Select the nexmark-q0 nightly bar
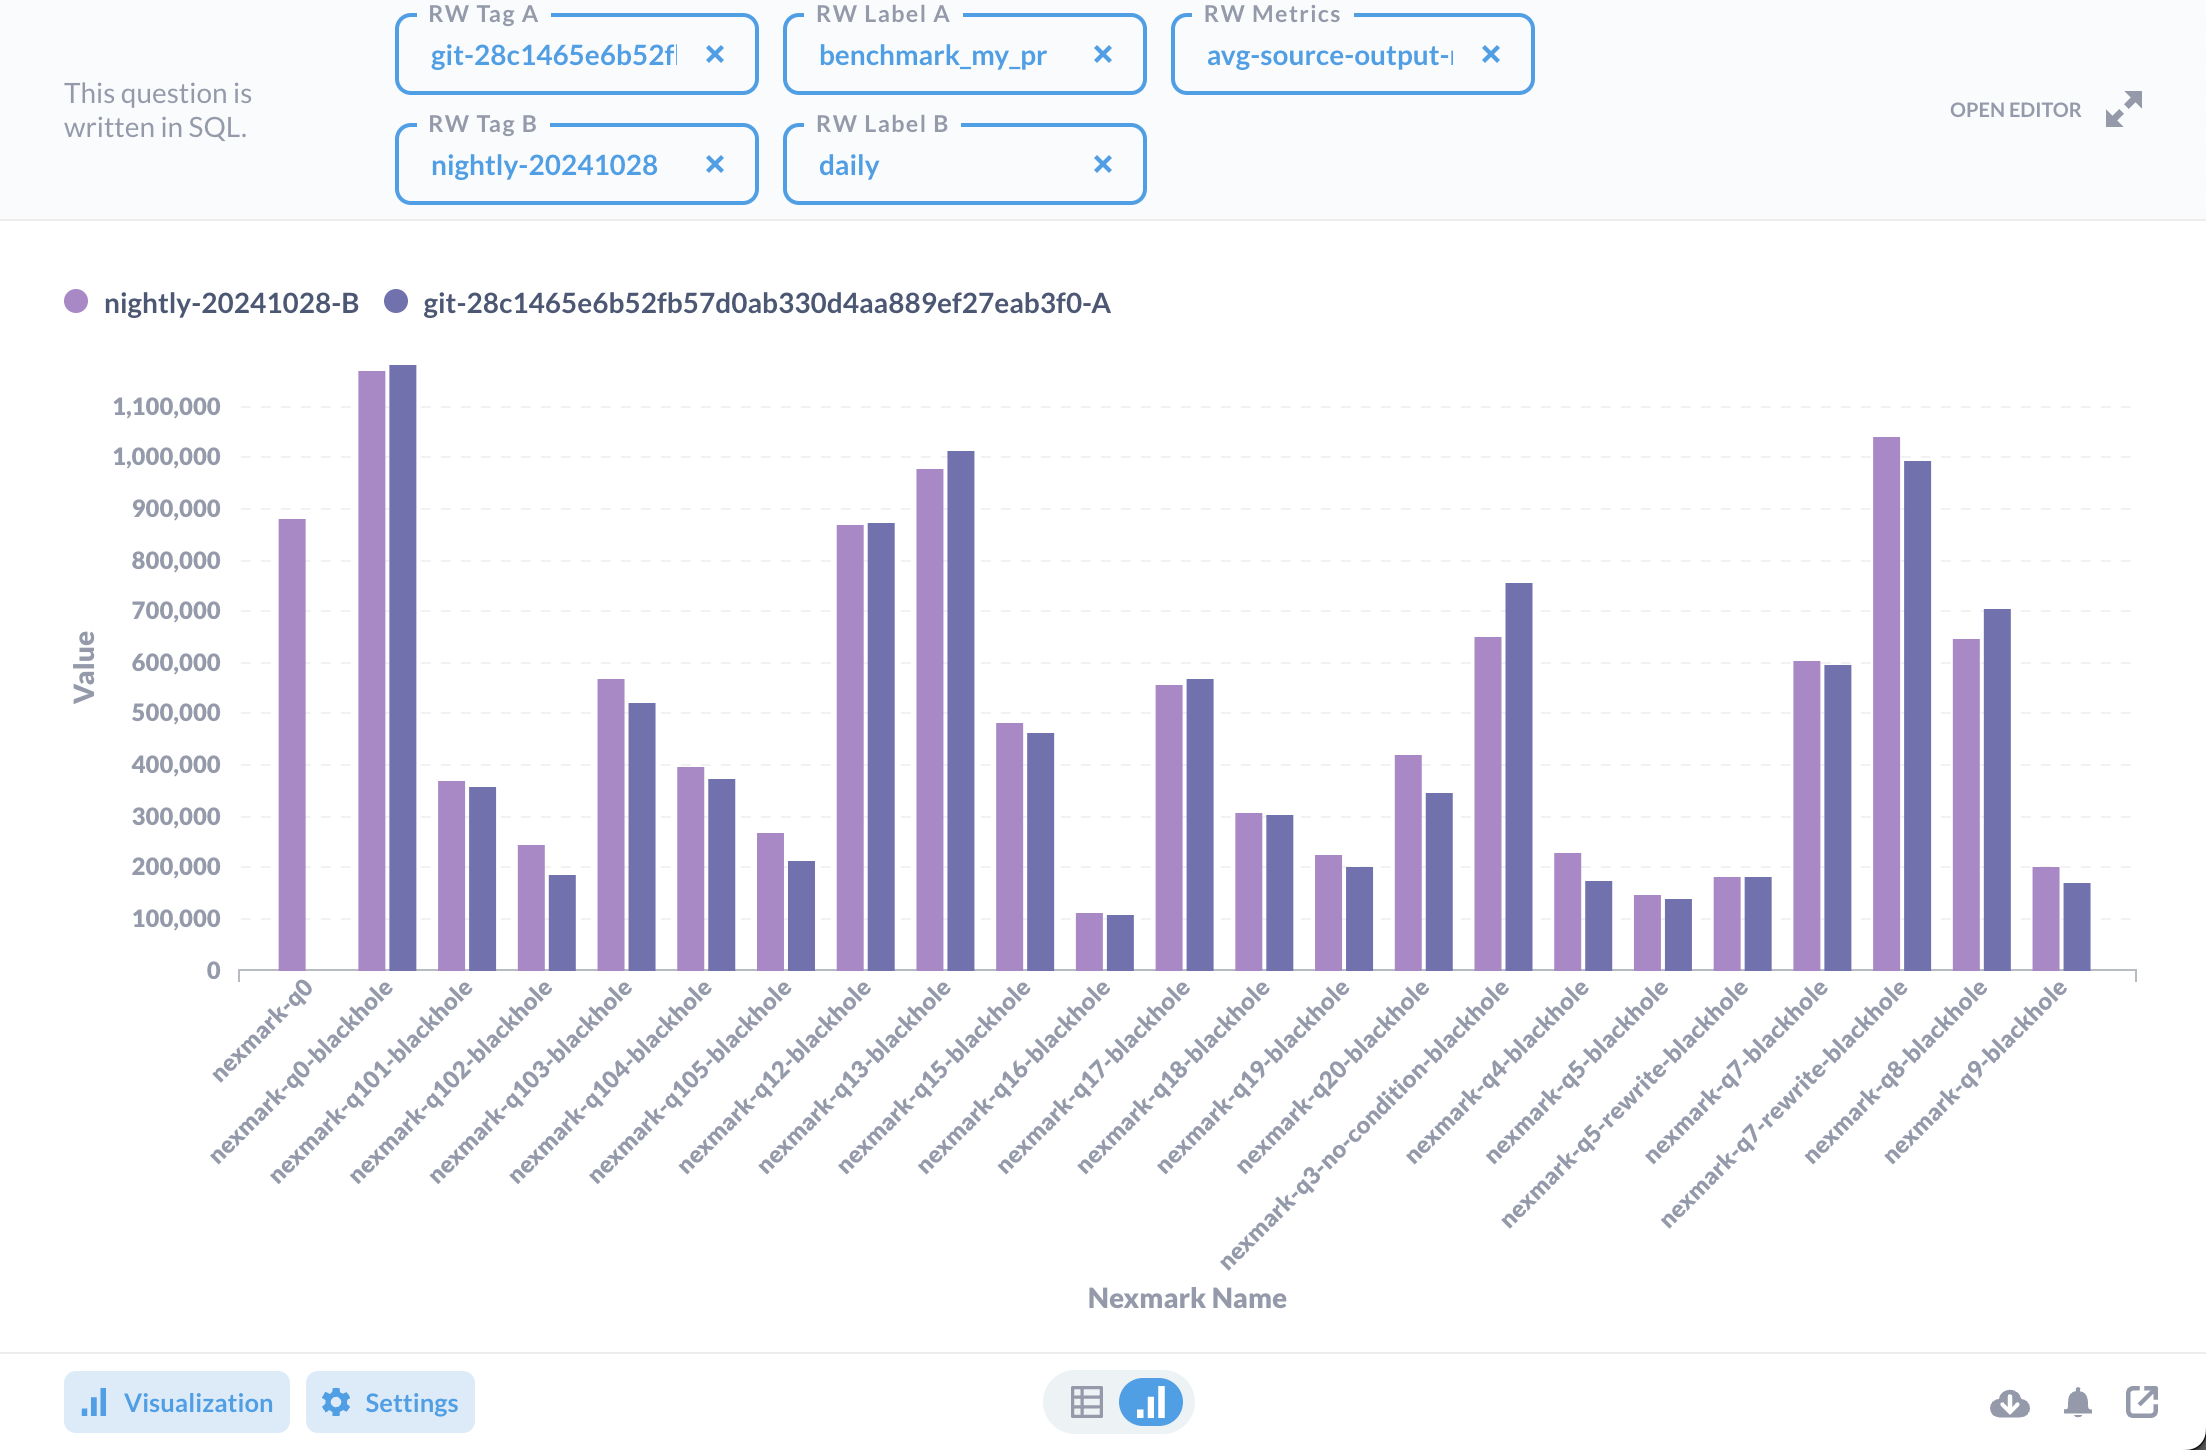The width and height of the screenshot is (2206, 1450). point(292,744)
